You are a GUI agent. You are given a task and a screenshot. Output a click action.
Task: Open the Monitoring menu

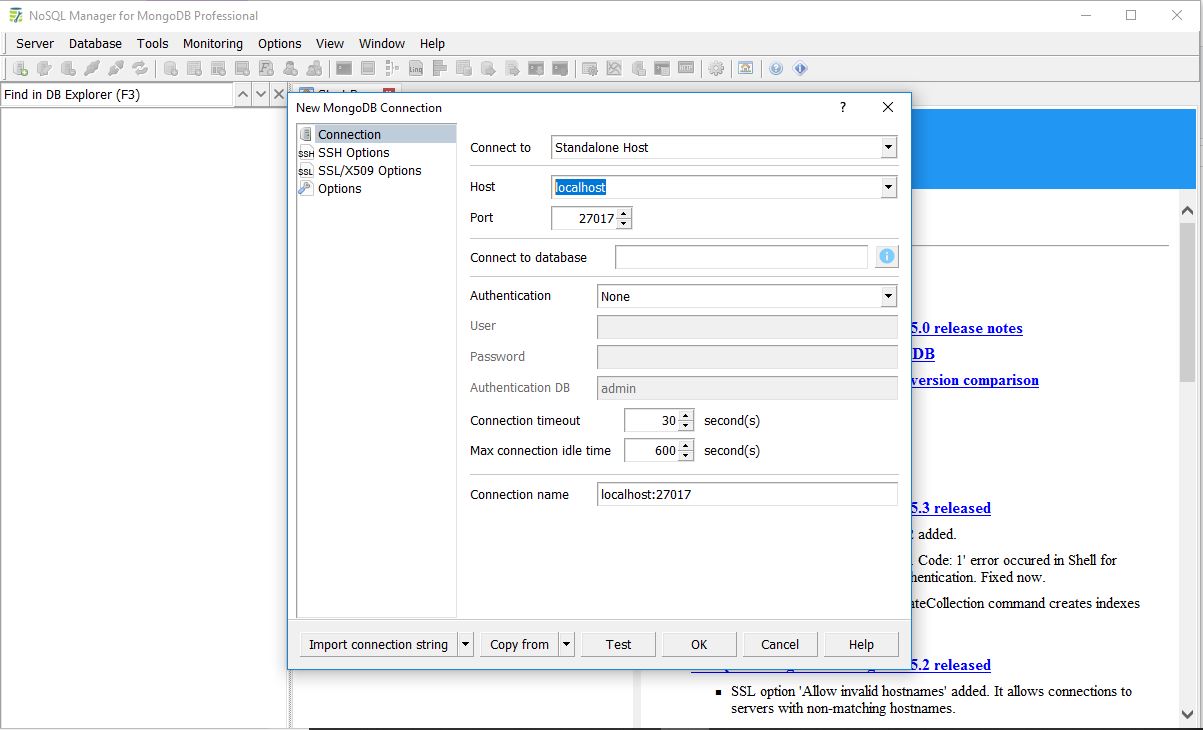coord(212,43)
